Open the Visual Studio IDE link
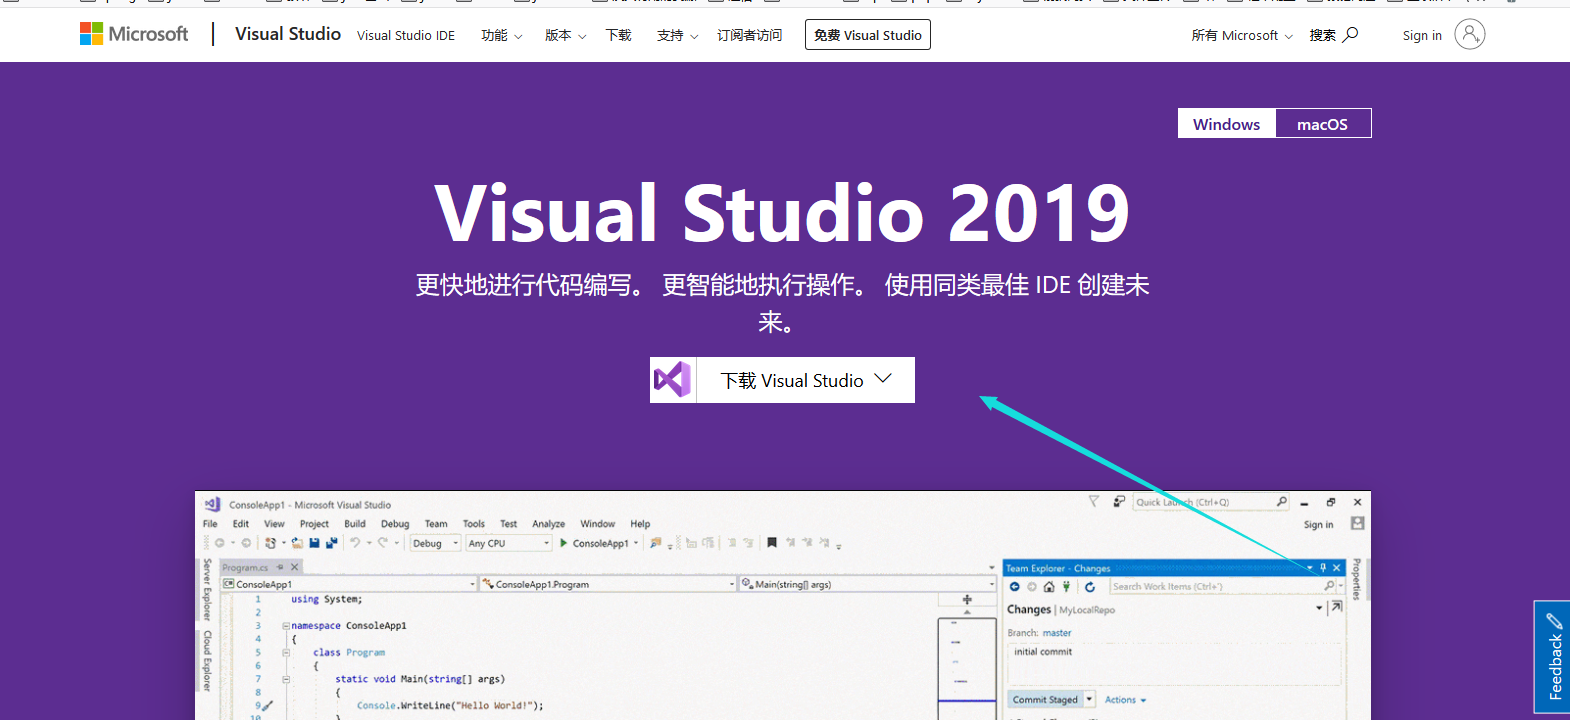 point(406,35)
